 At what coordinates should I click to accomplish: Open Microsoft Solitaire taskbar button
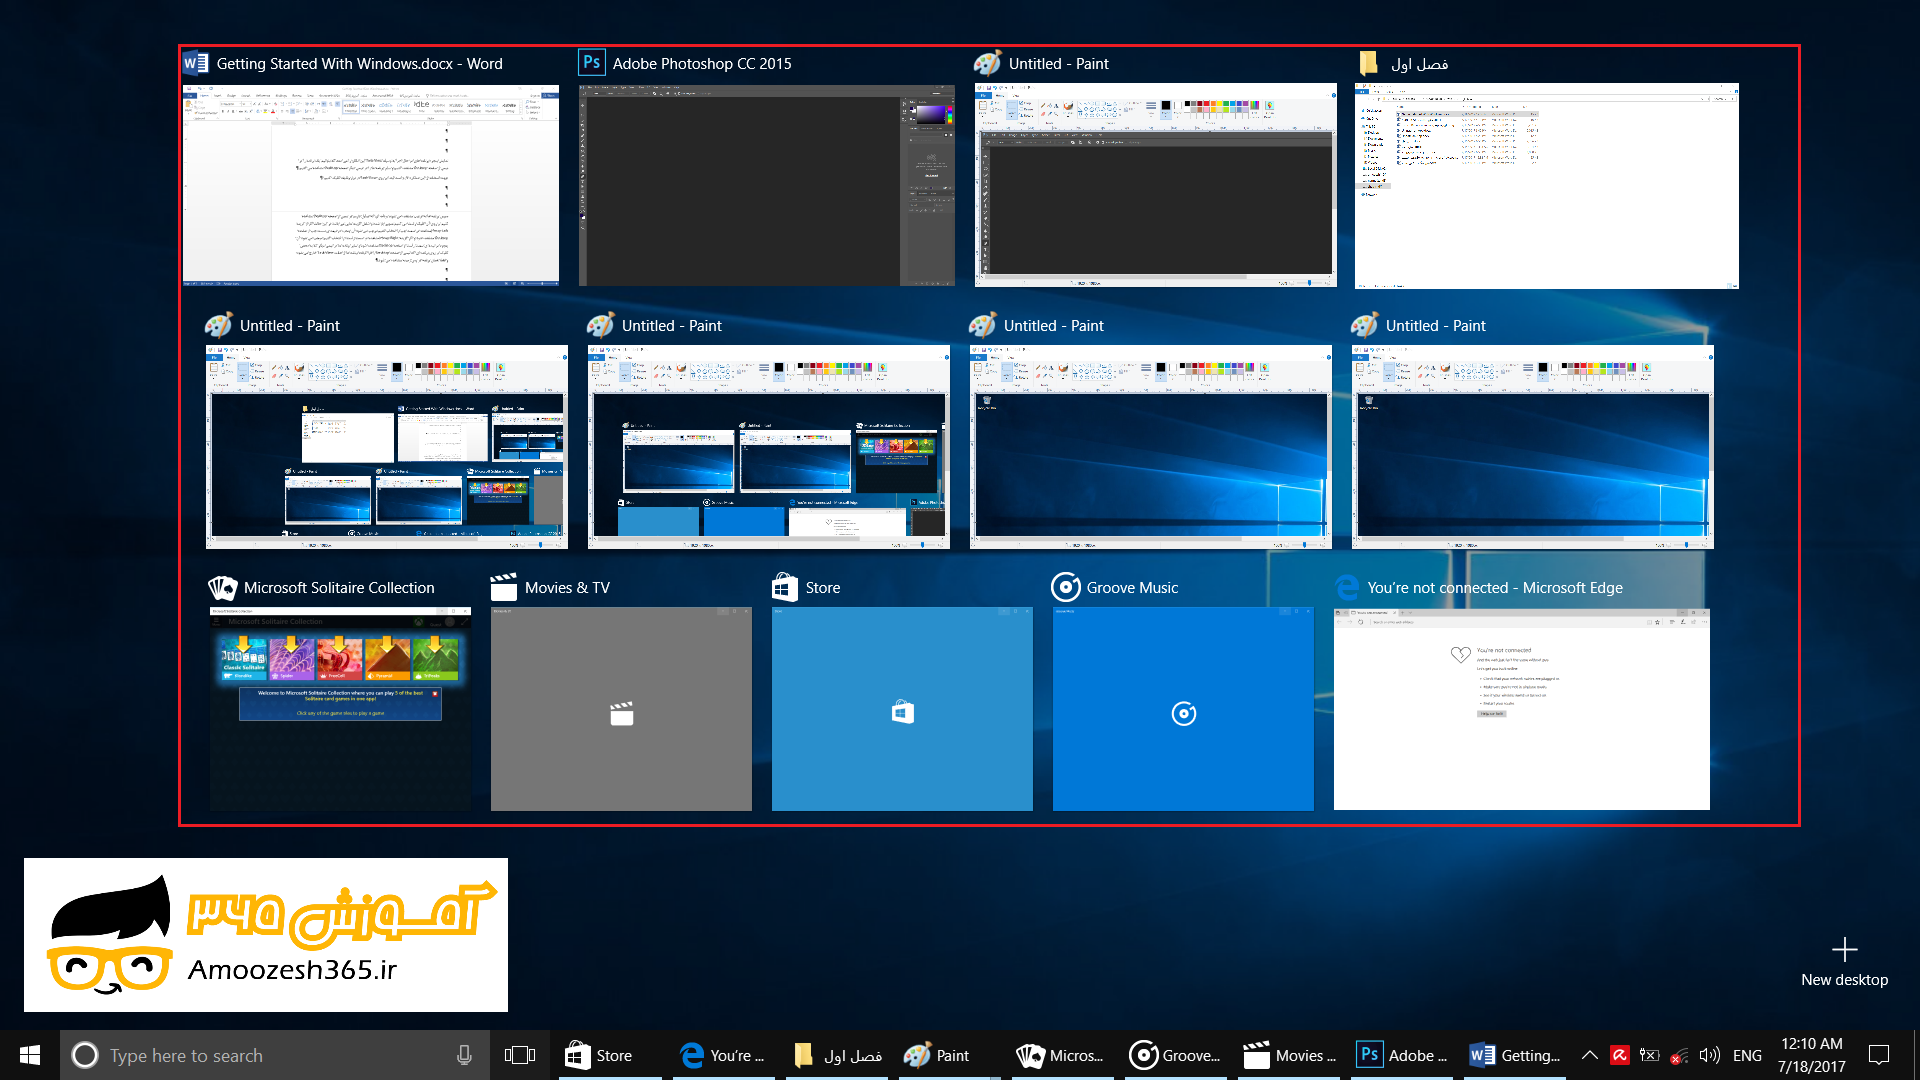tap(1062, 1055)
